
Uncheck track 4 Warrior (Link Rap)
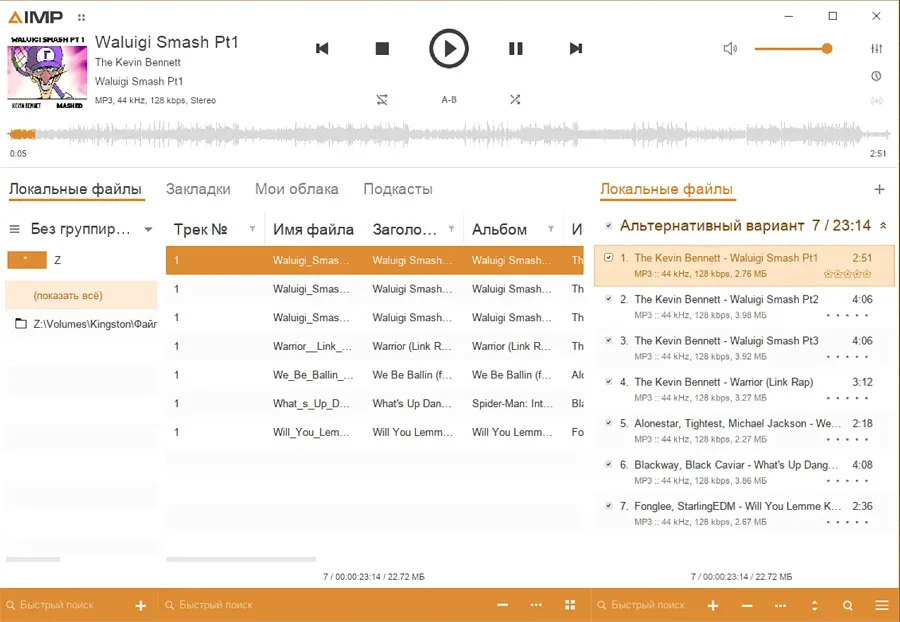coord(609,382)
